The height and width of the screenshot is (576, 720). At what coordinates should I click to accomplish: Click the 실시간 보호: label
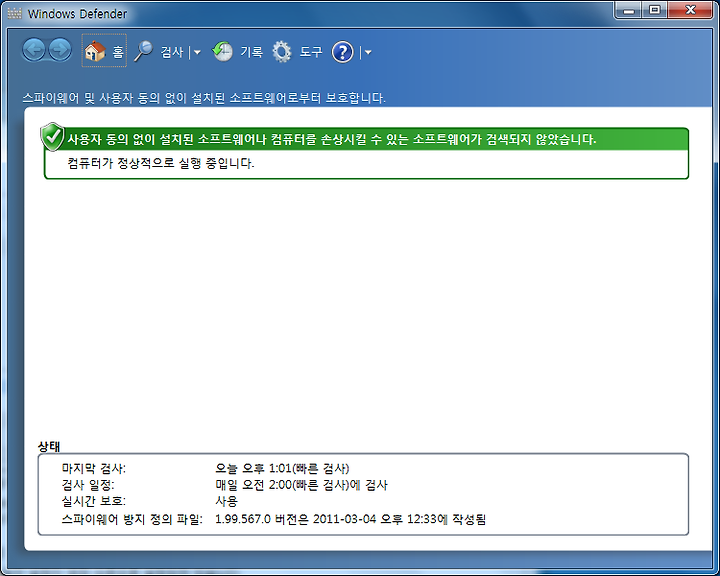click(x=93, y=502)
